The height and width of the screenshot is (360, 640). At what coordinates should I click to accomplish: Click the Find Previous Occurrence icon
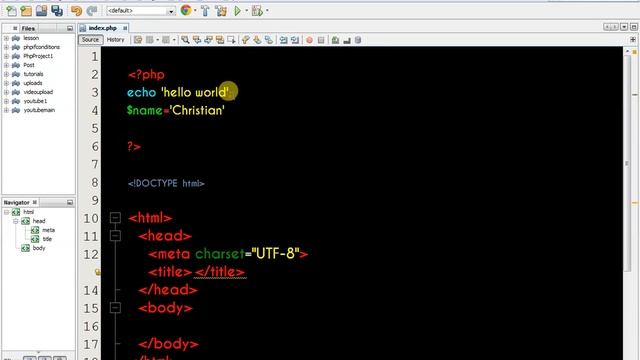[x=197, y=40]
